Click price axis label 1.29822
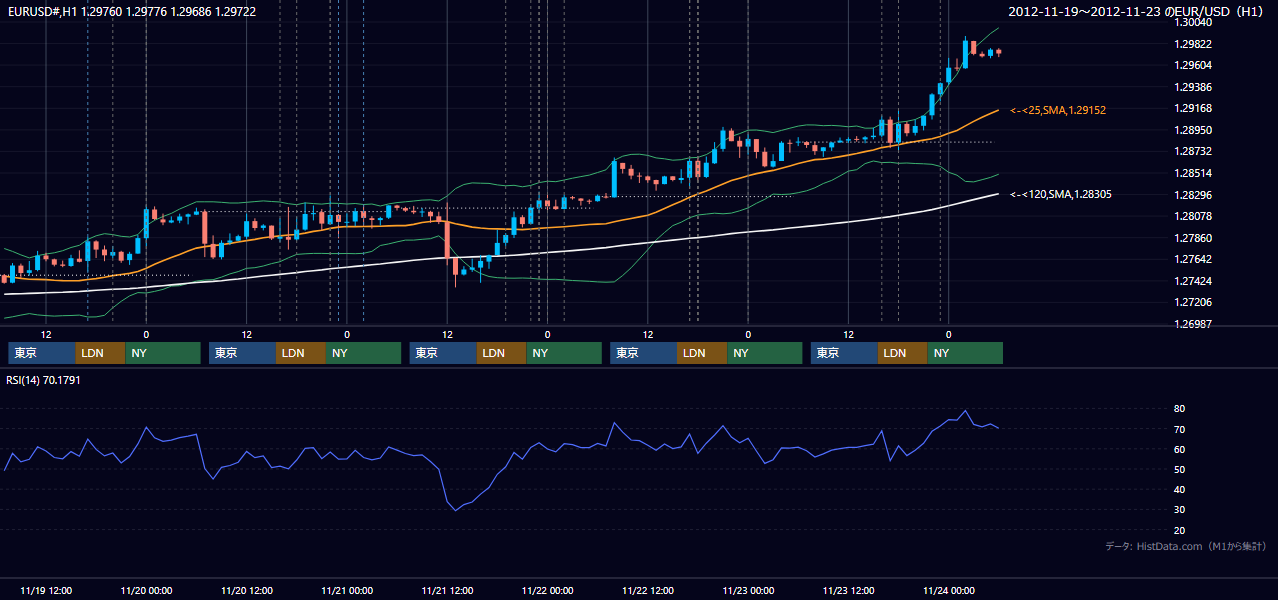The width and height of the screenshot is (1278, 600). click(x=1195, y=44)
